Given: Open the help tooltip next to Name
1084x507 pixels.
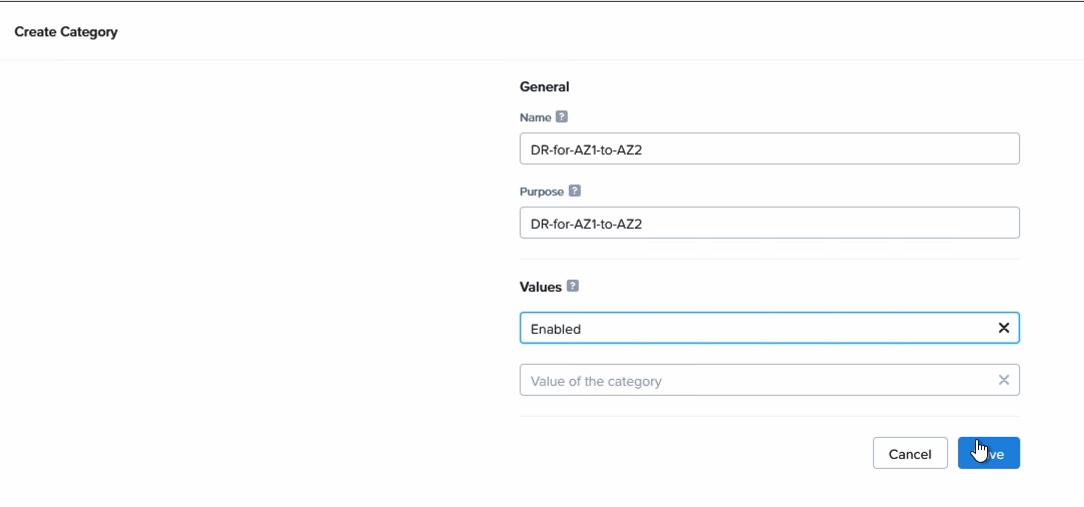Looking at the screenshot, I should pyautogui.click(x=561, y=117).
